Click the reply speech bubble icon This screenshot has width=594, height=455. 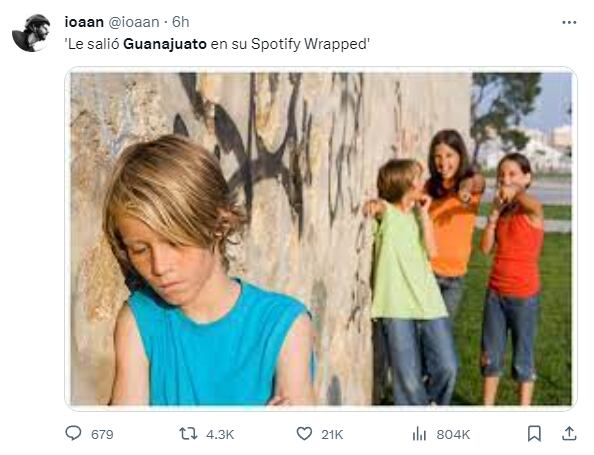73,433
